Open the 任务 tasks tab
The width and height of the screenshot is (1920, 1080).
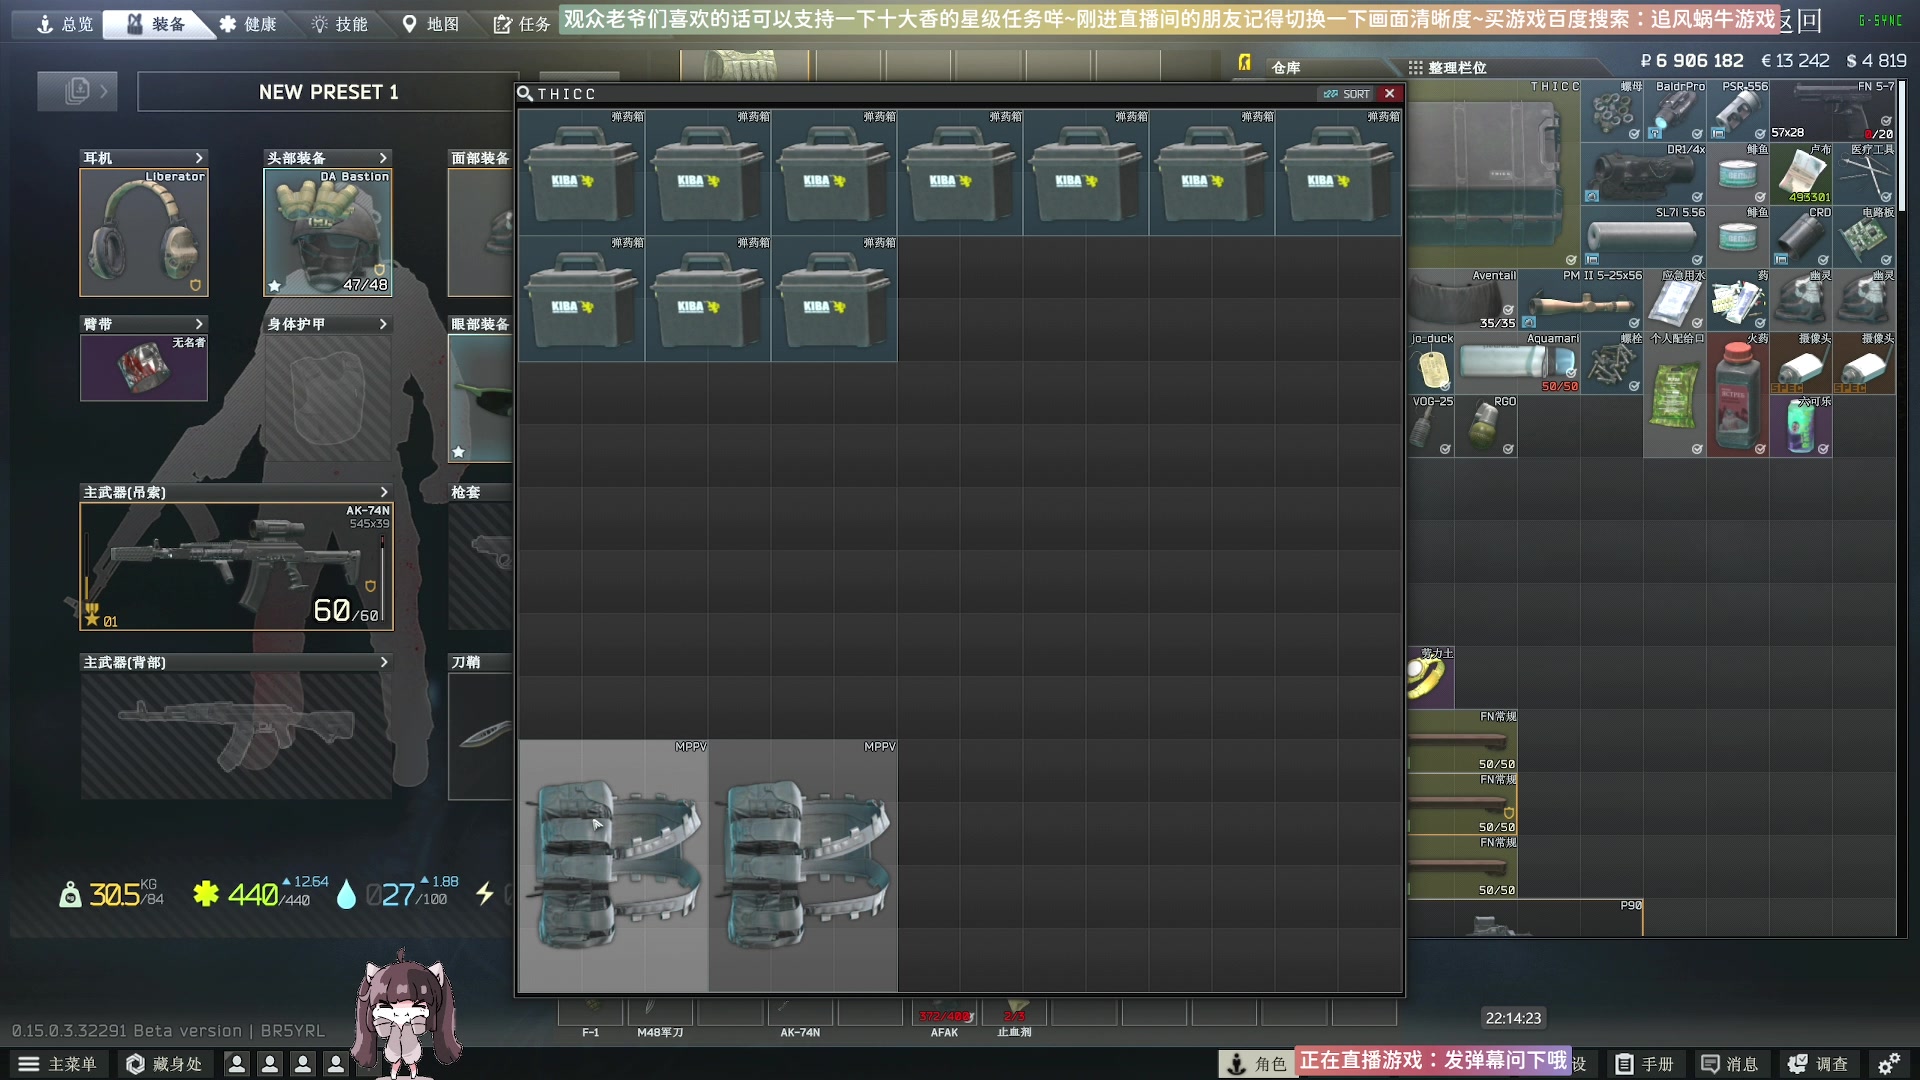pyautogui.click(x=522, y=24)
